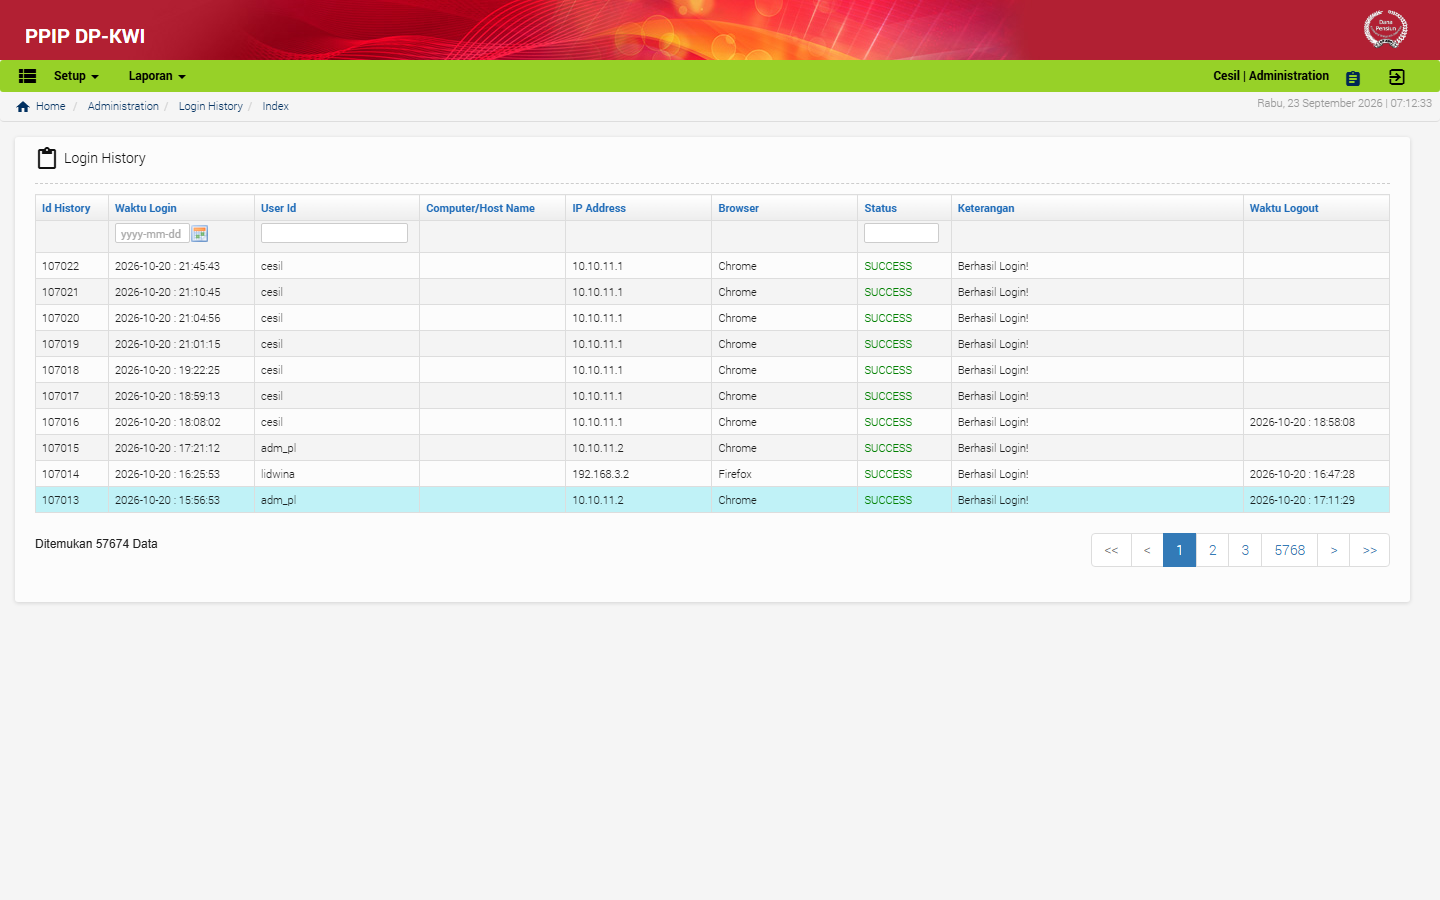Viewport: 1440px width, 900px height.
Task: Select row with Id History 107022
Action: [x=712, y=266]
